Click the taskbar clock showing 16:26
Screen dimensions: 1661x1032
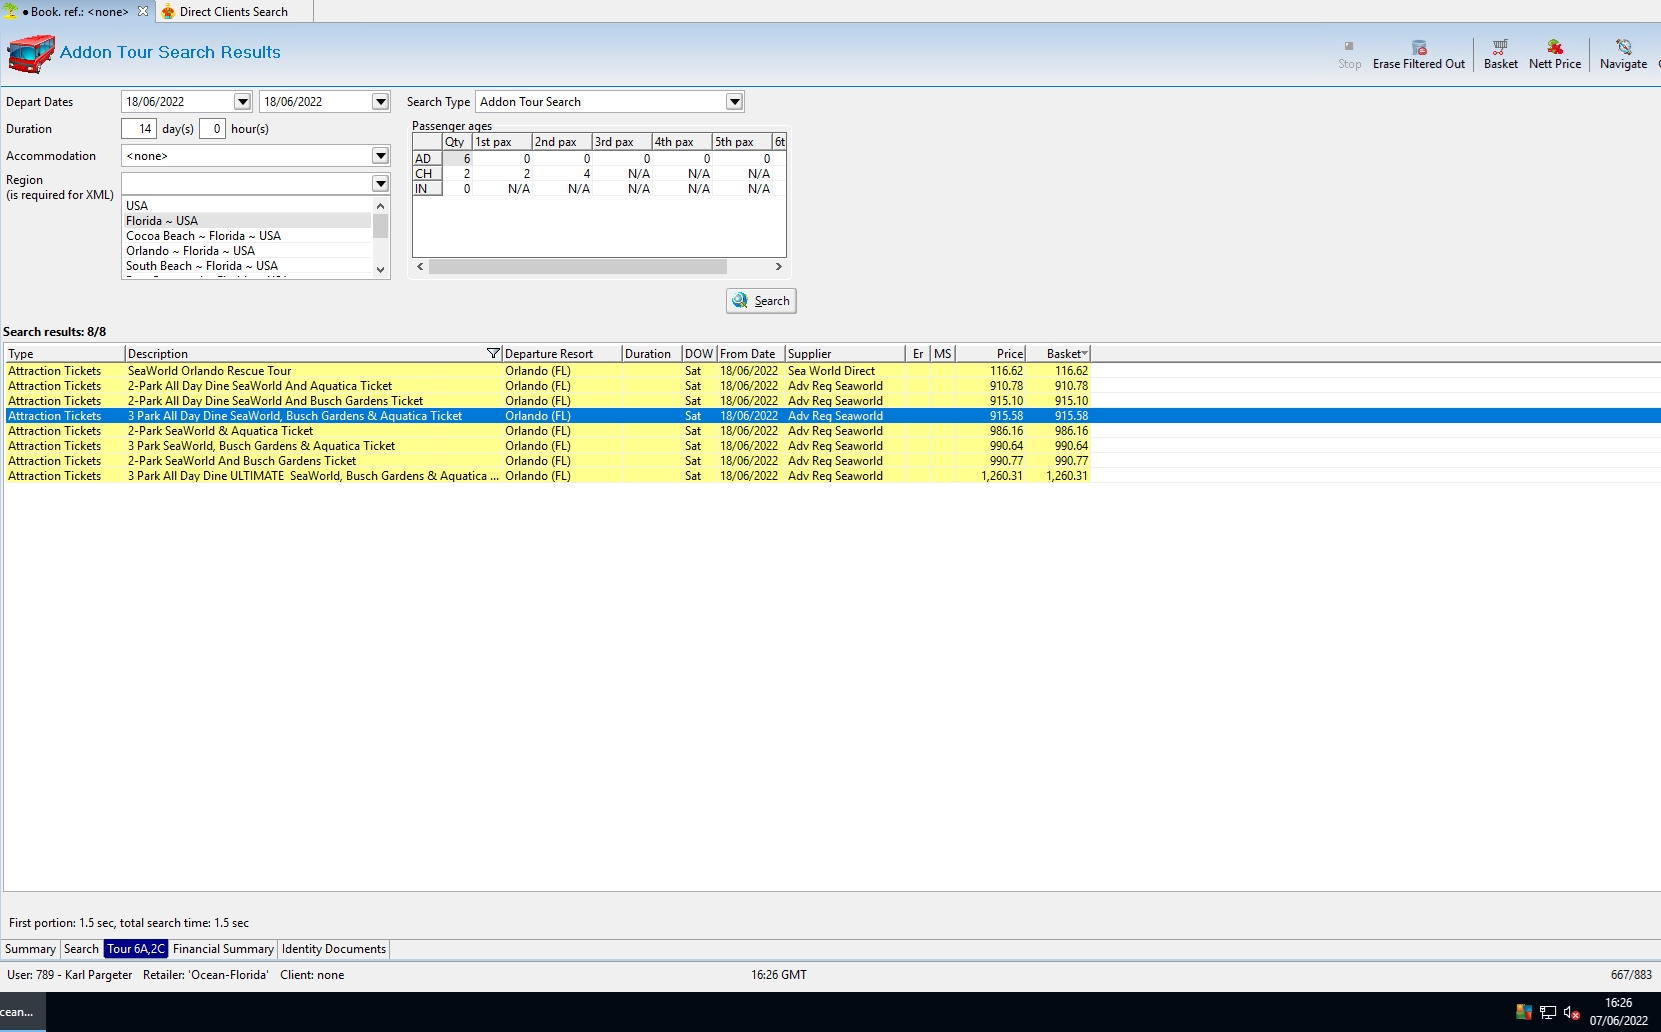coord(1618,1003)
